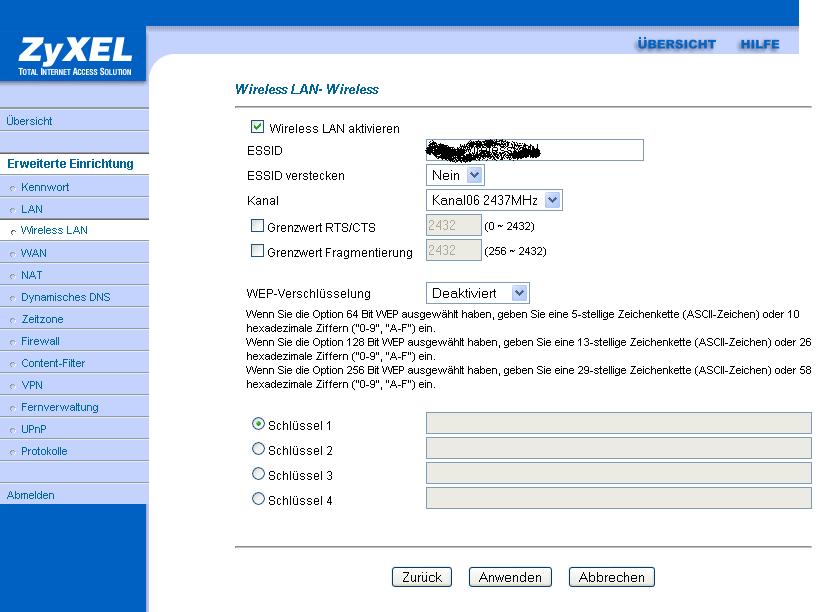Viewport: 826px width, 612px height.
Task: Open WAN settings page
Action: point(33,253)
